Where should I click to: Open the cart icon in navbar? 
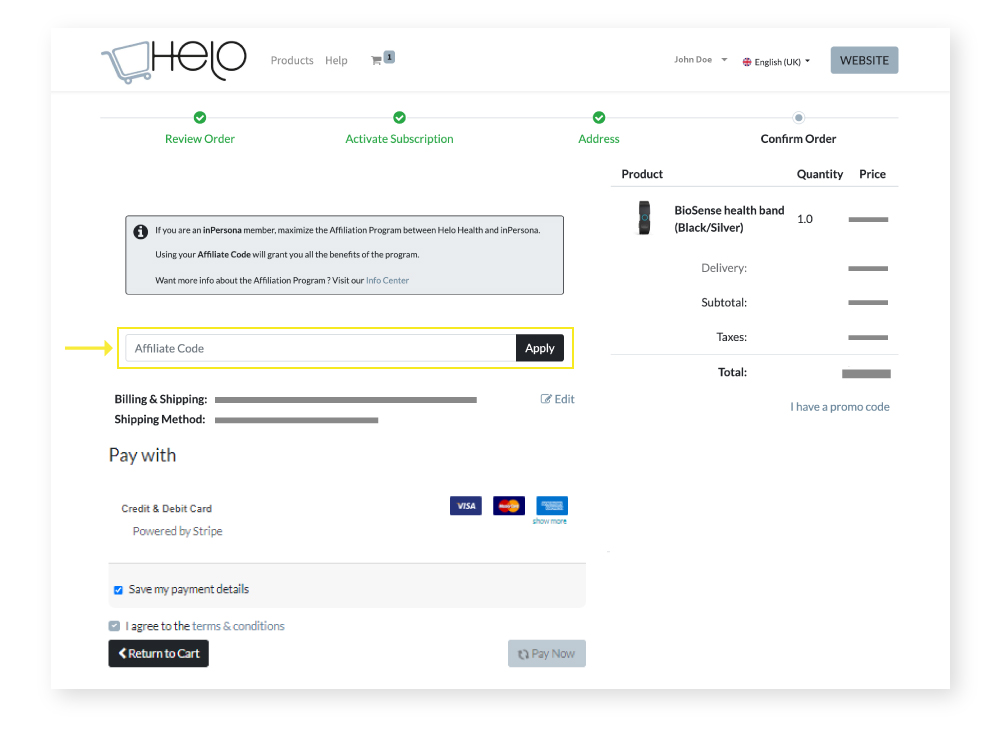377,60
